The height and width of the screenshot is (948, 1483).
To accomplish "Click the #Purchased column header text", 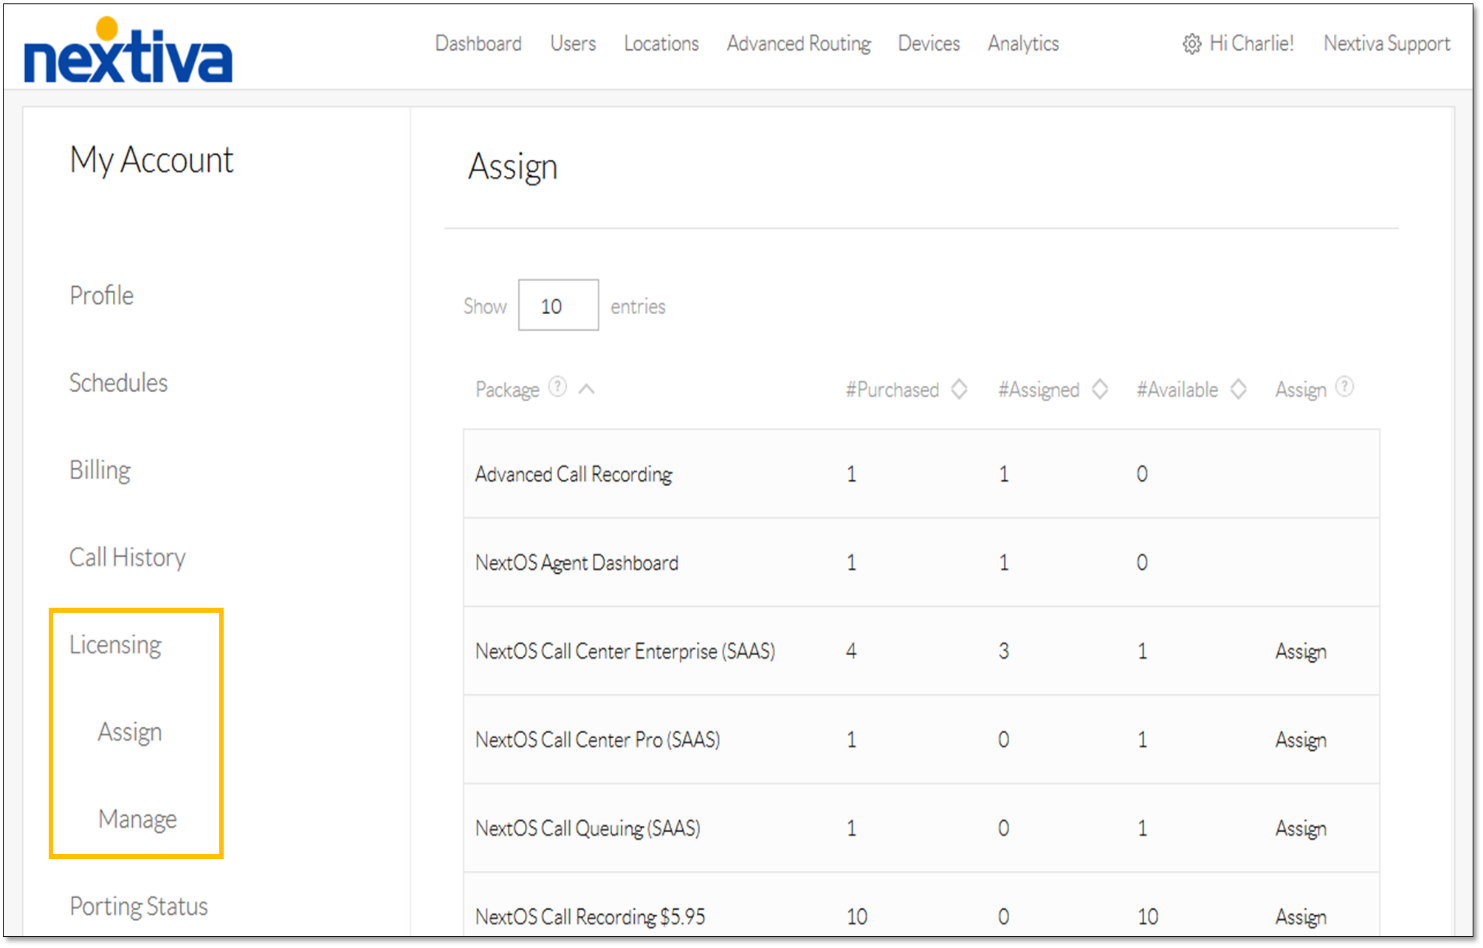I will 892,390.
